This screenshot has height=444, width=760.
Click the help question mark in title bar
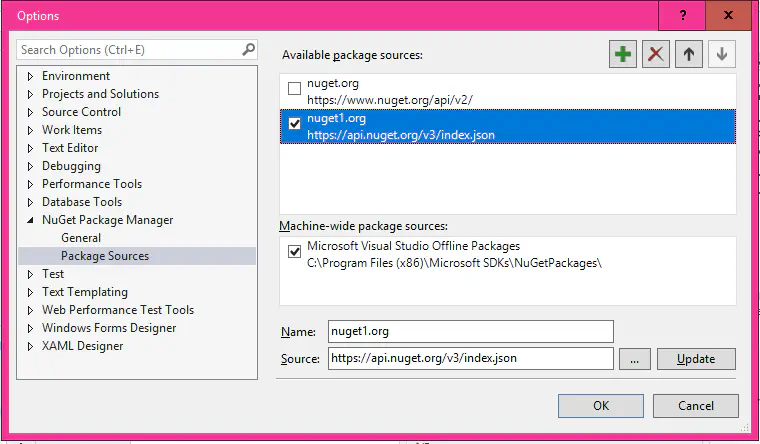683,16
